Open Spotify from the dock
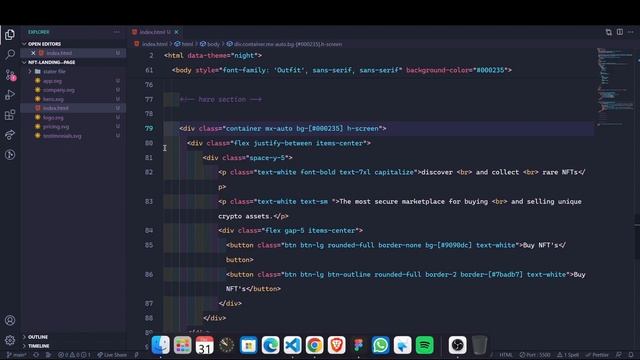The image size is (640, 360). coord(424,345)
